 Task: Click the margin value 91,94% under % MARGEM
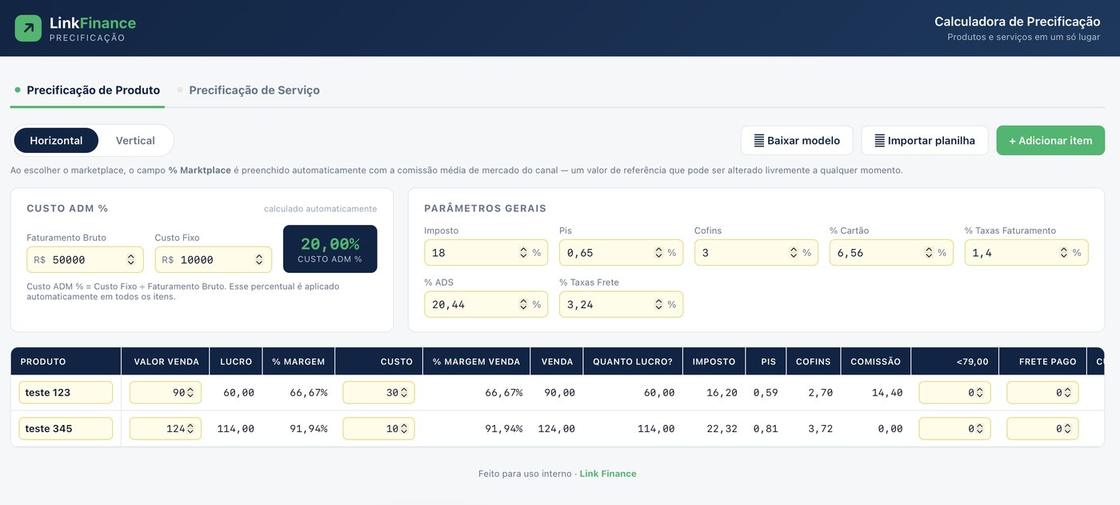309,429
